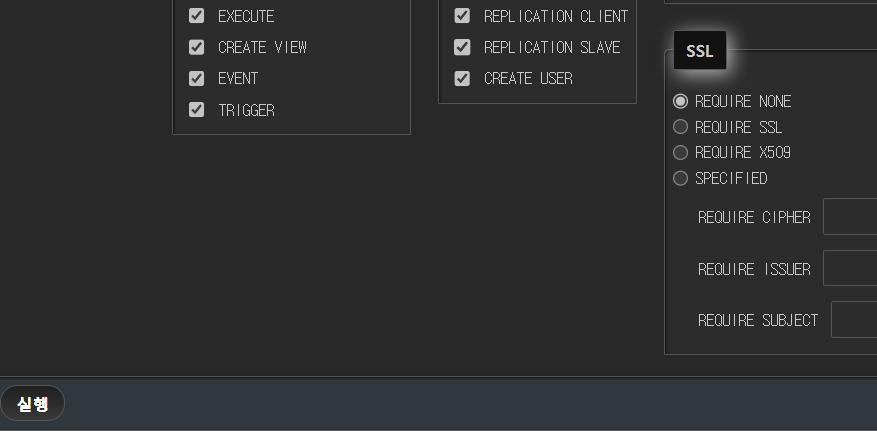The width and height of the screenshot is (877, 431).
Task: Pick the SPECIFIED SSL radio option
Action: [x=681, y=178]
